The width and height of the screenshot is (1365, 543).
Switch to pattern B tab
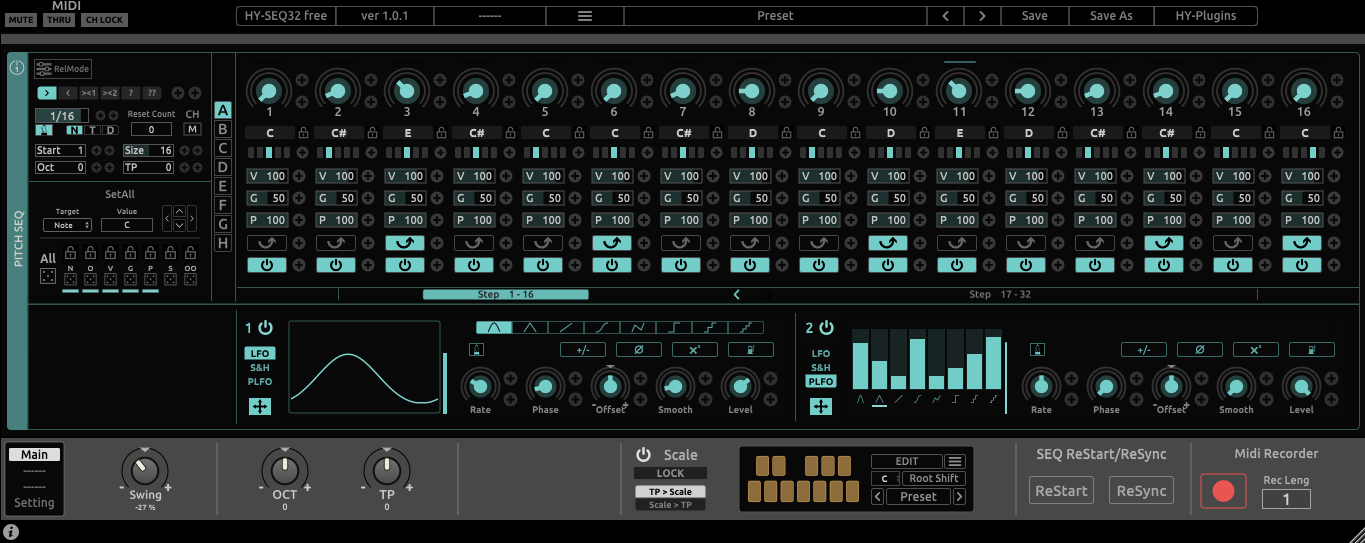click(x=223, y=129)
